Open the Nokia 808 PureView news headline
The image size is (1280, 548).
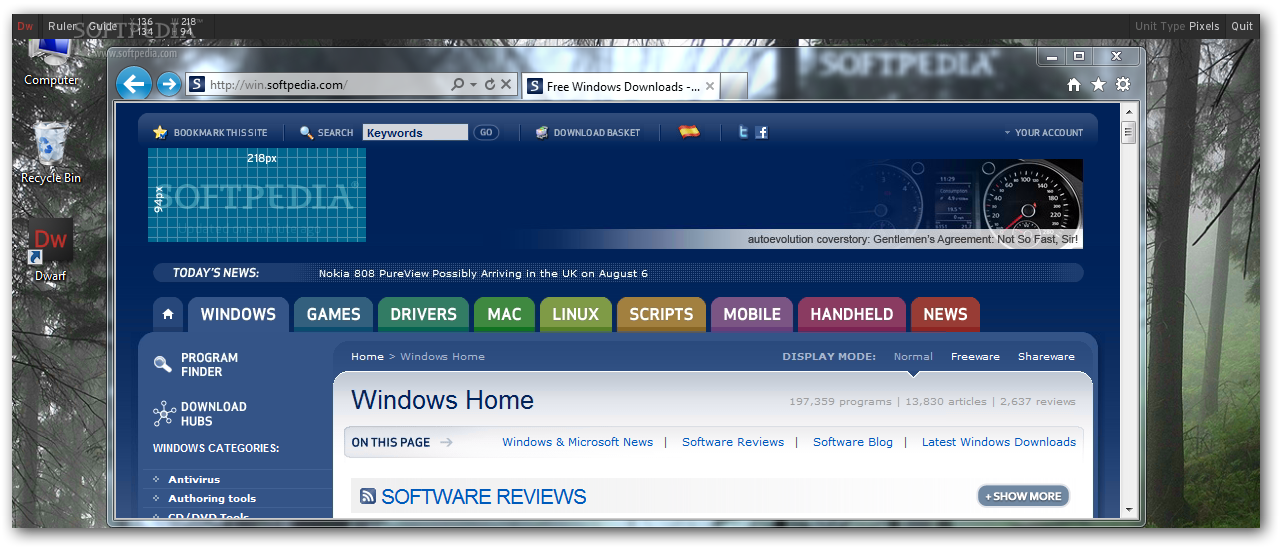[483, 273]
